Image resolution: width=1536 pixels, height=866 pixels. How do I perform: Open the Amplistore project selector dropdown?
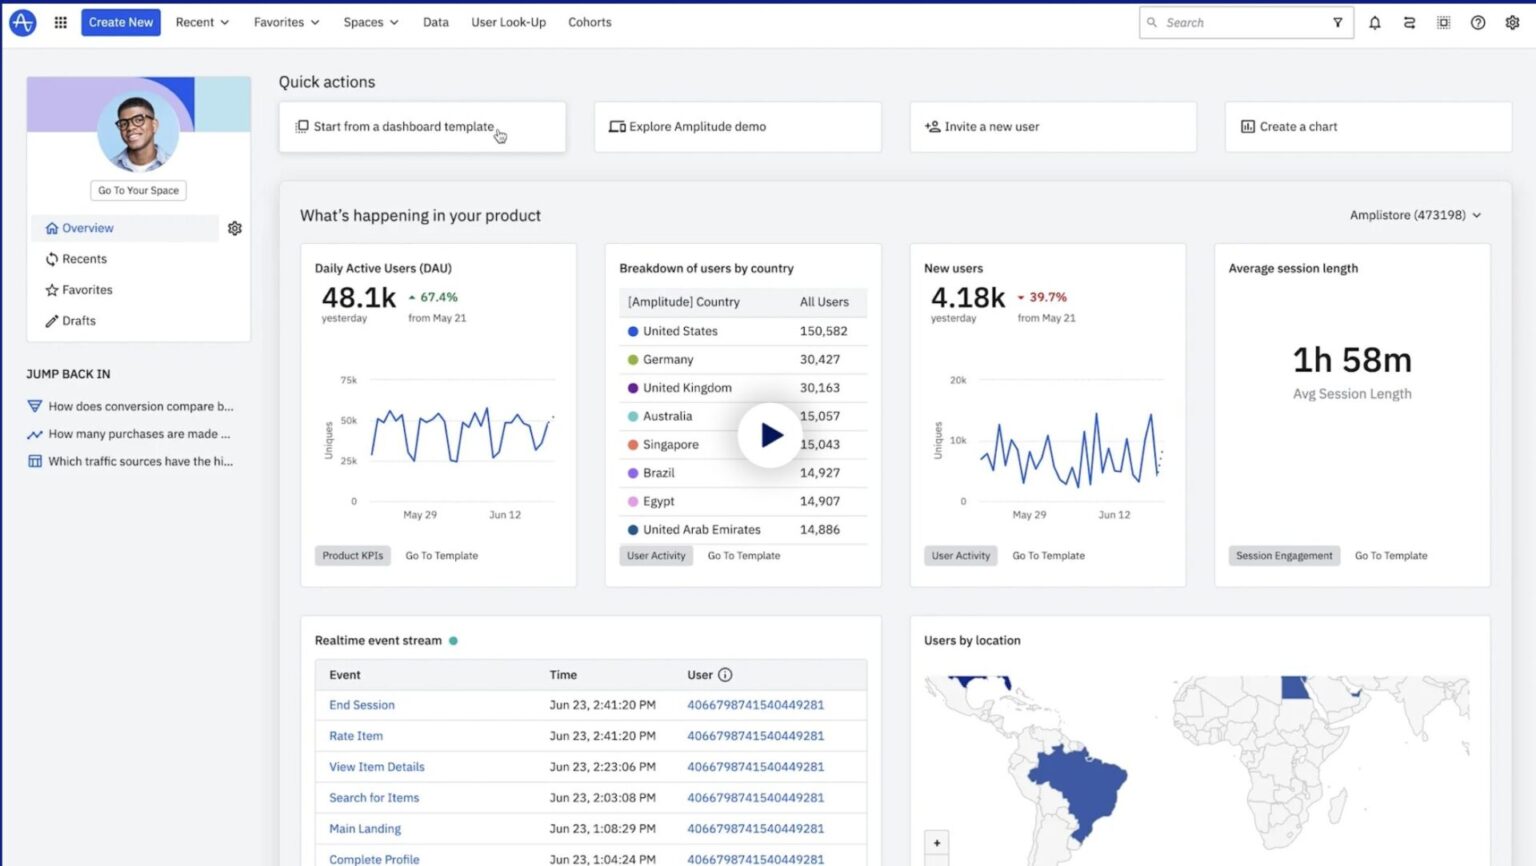[x=1415, y=215]
